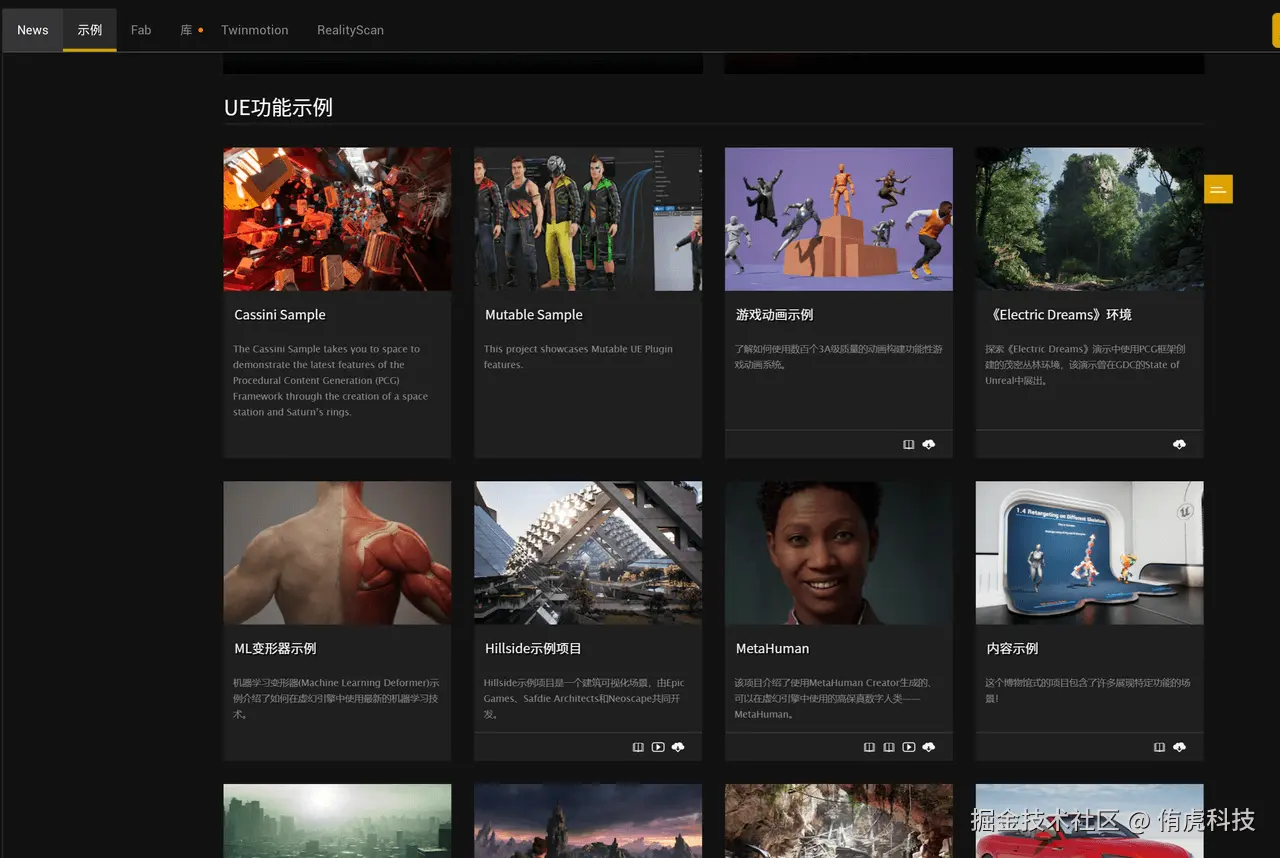Click the 游戏动画示例 card title
This screenshot has width=1280, height=858.
(x=775, y=315)
